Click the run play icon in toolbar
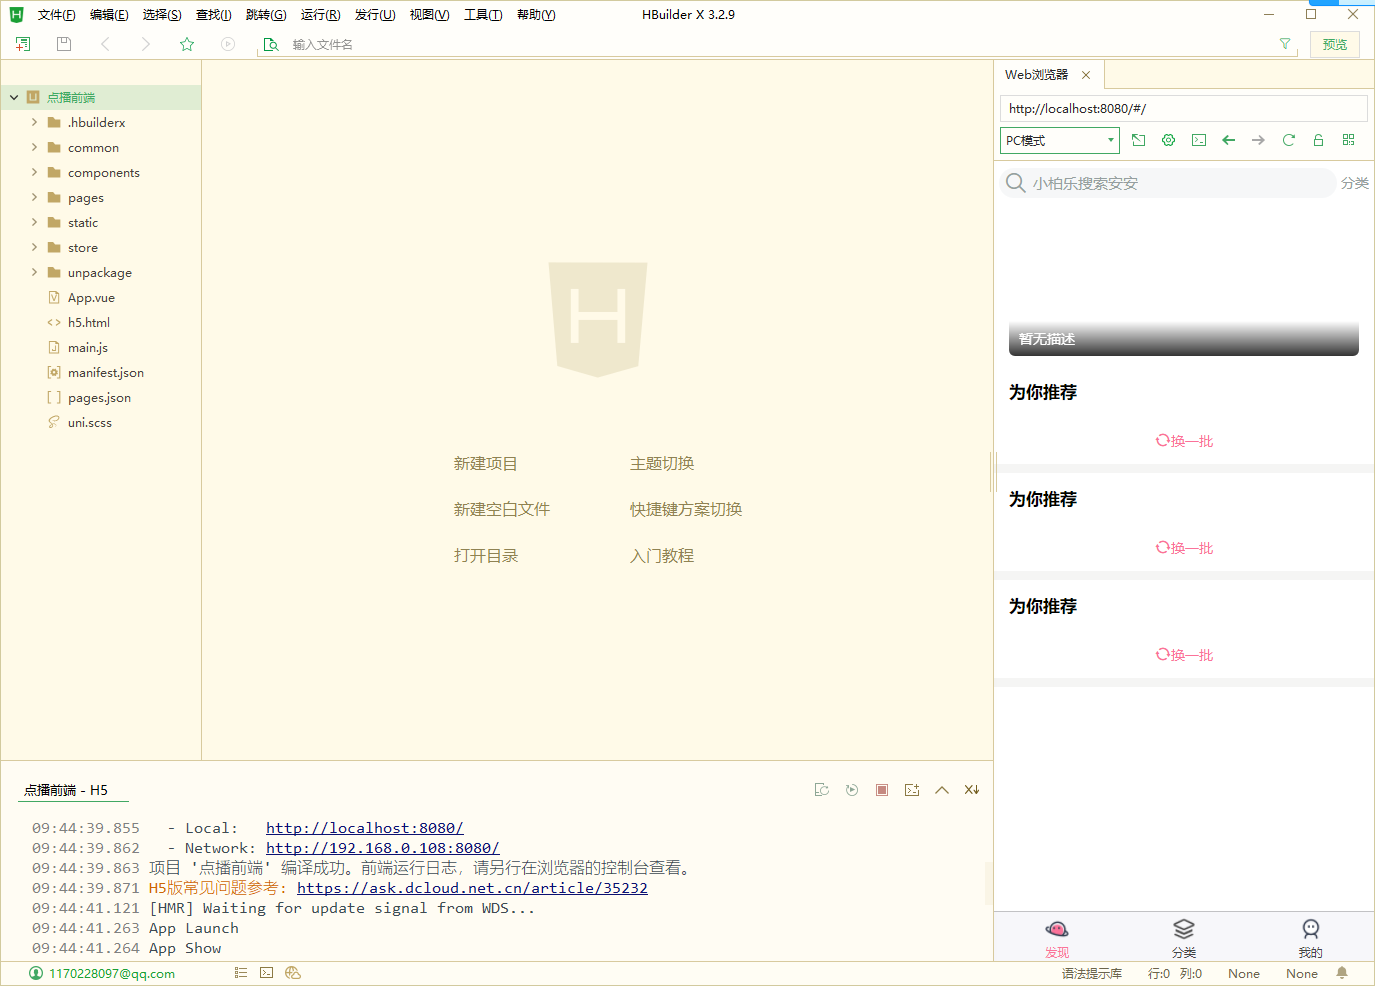 pos(228,44)
